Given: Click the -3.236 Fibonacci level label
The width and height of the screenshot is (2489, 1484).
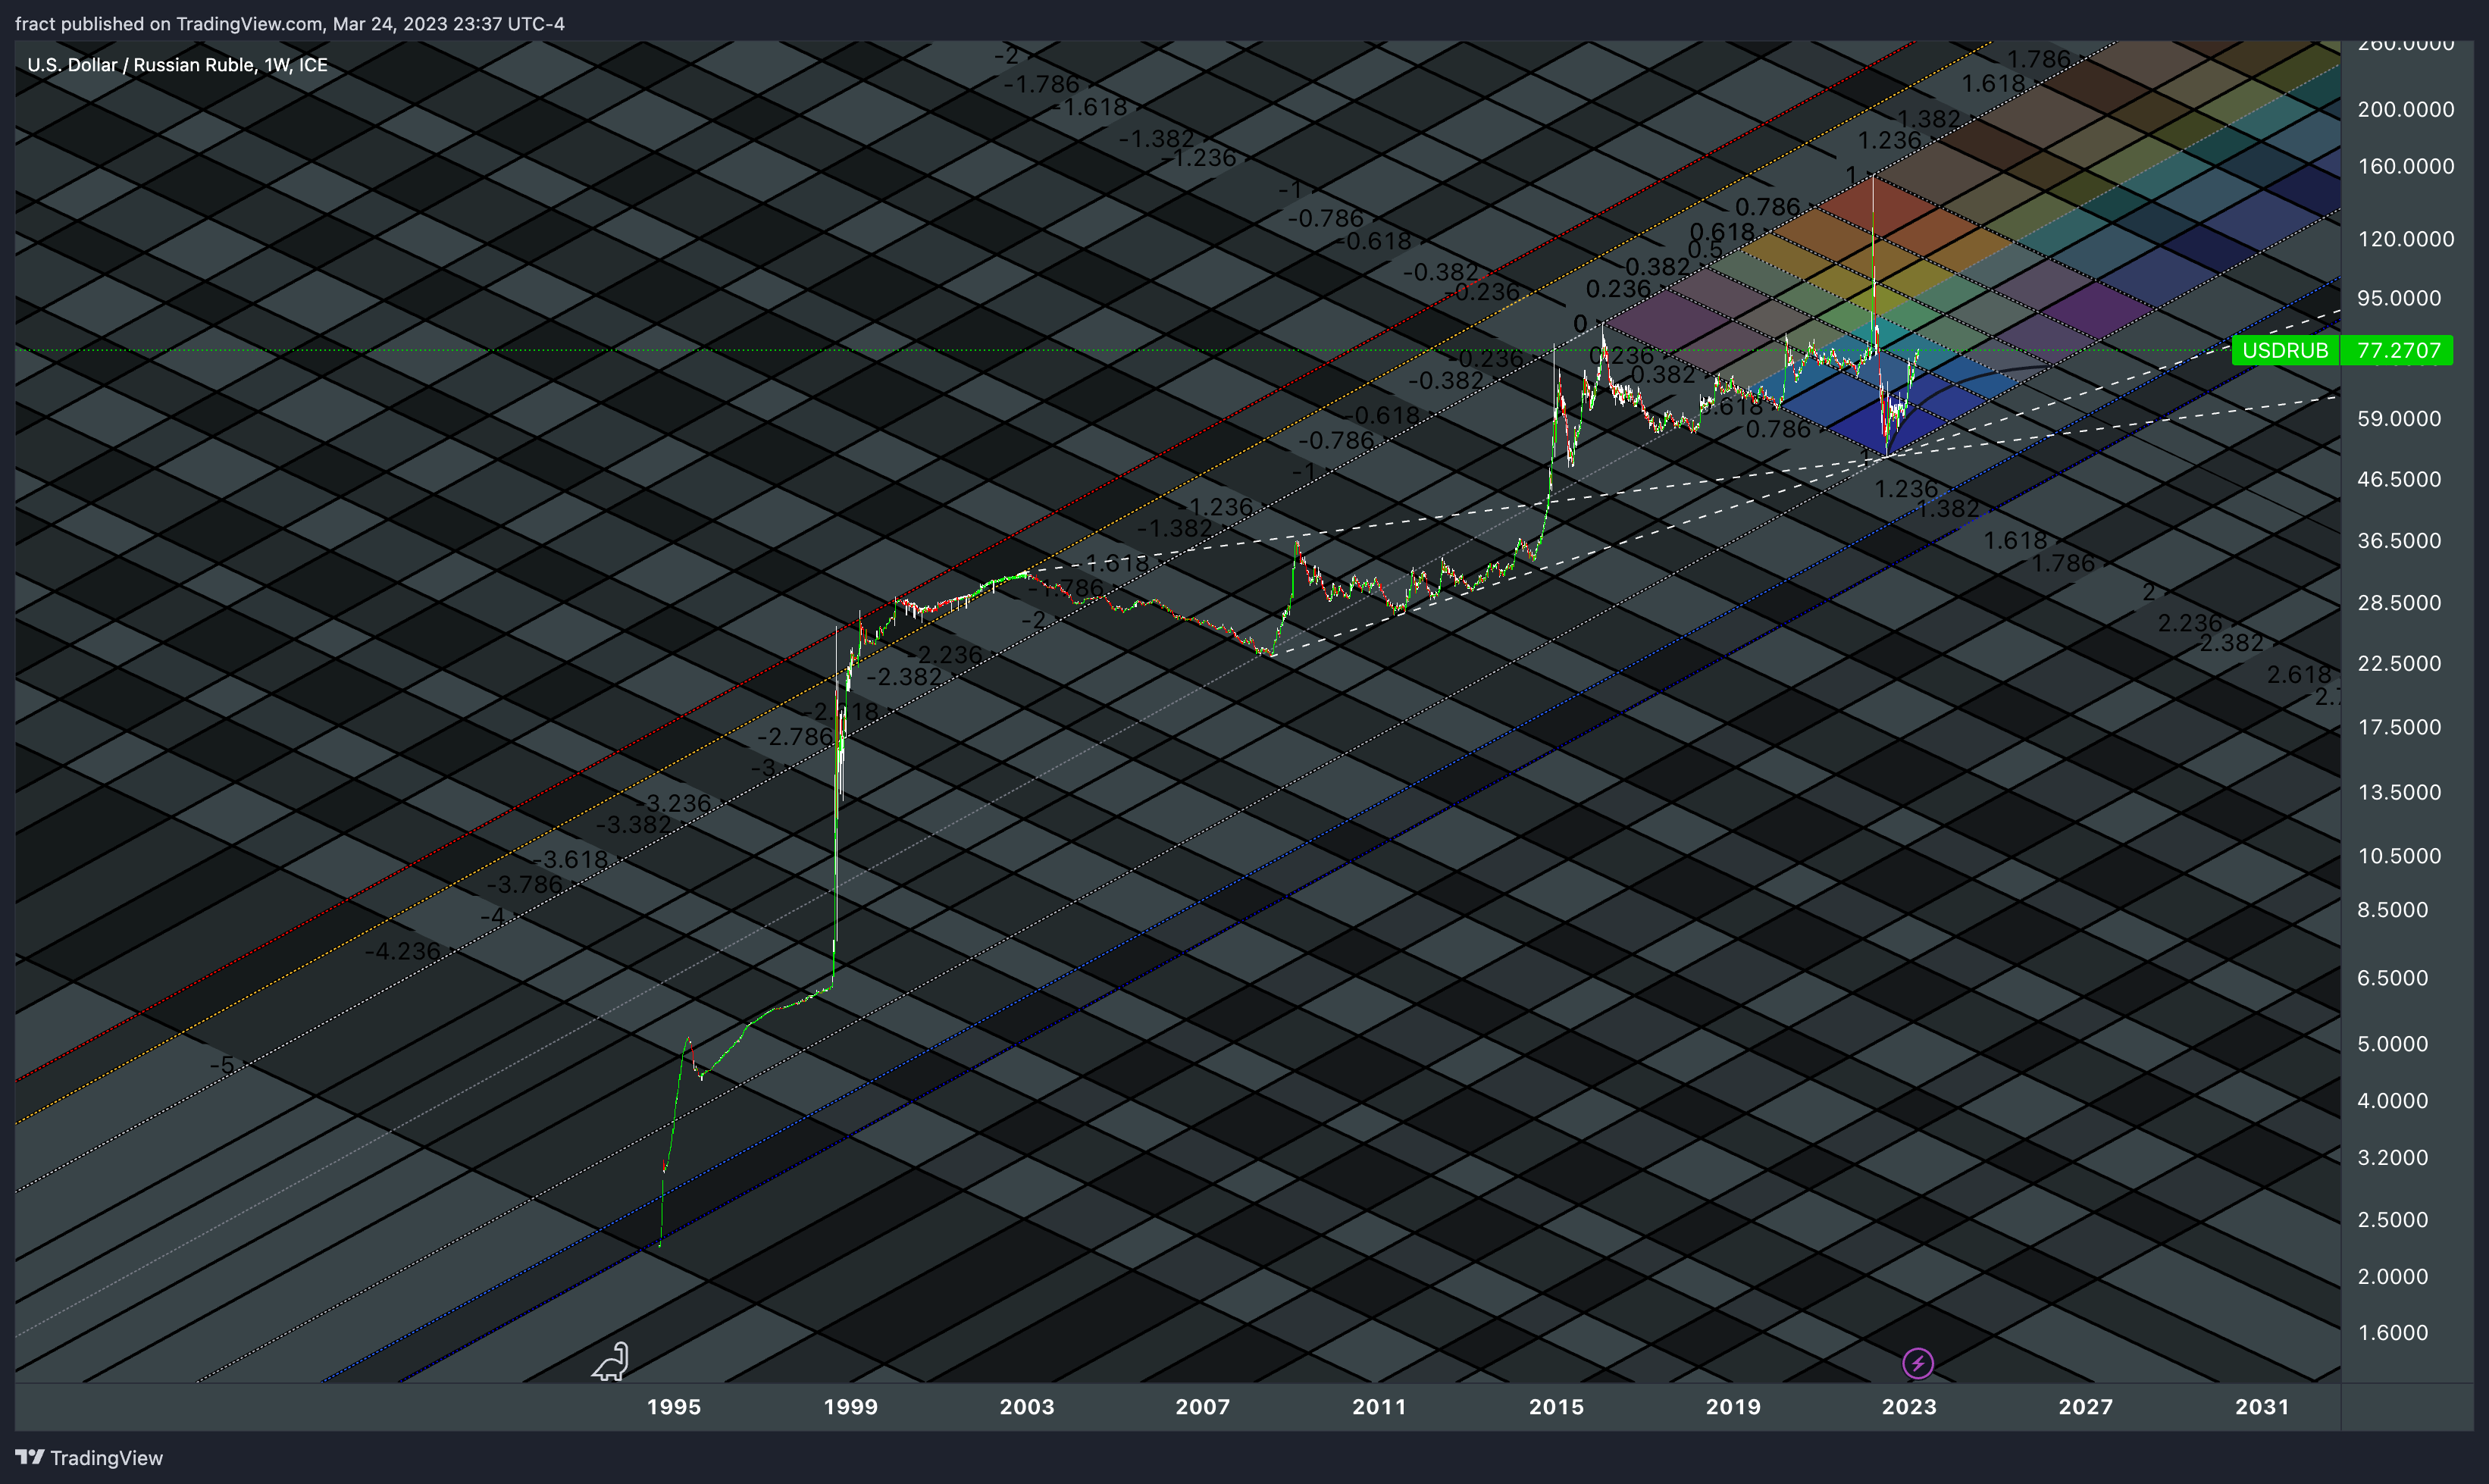Looking at the screenshot, I should tap(674, 803).
